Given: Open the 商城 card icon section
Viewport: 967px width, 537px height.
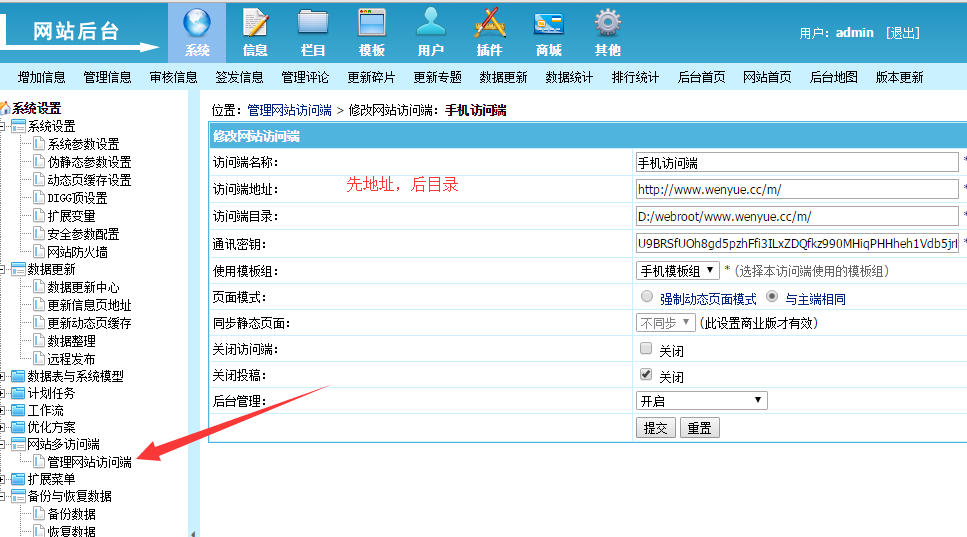Looking at the screenshot, I should pyautogui.click(x=548, y=32).
